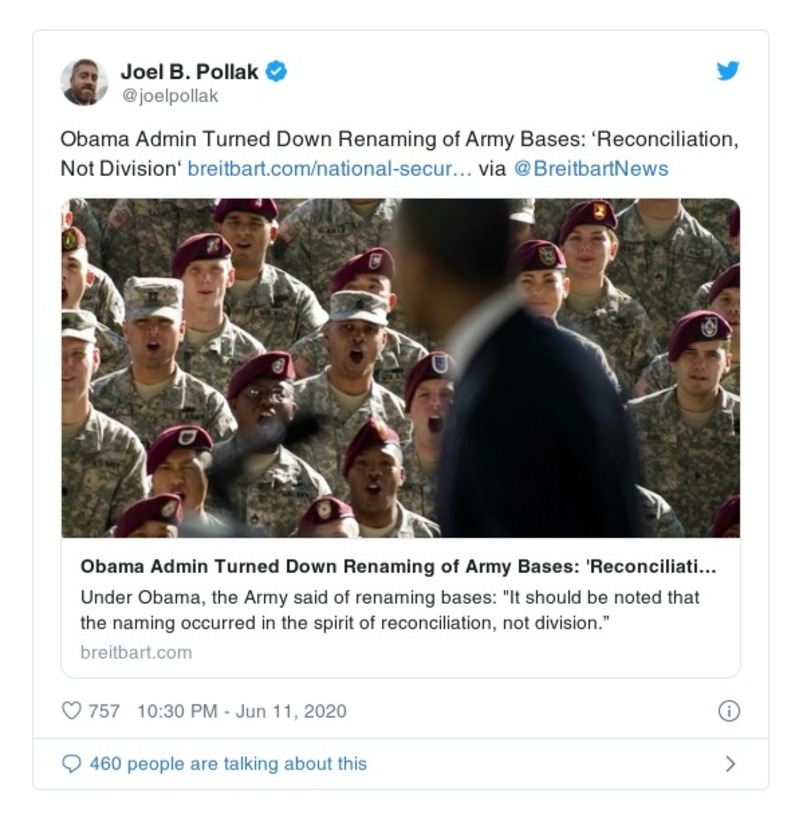Click the Twitter bird logo
This screenshot has width=799, height=837.
pos(728,71)
